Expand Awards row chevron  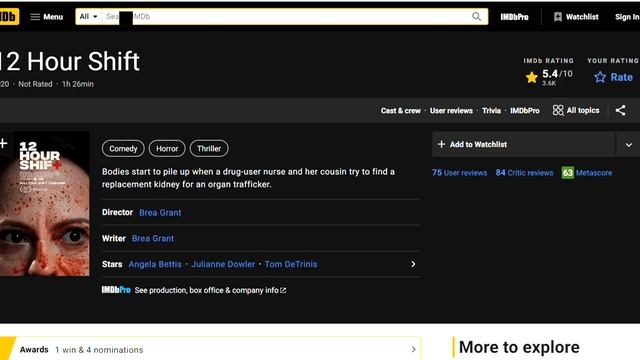point(413,349)
